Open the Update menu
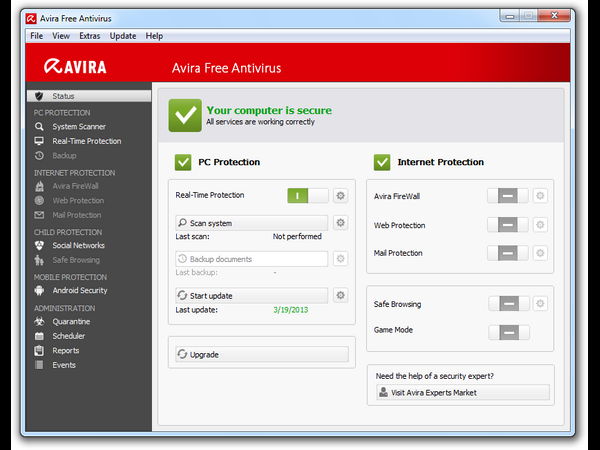This screenshot has width=600, height=450. coord(123,36)
